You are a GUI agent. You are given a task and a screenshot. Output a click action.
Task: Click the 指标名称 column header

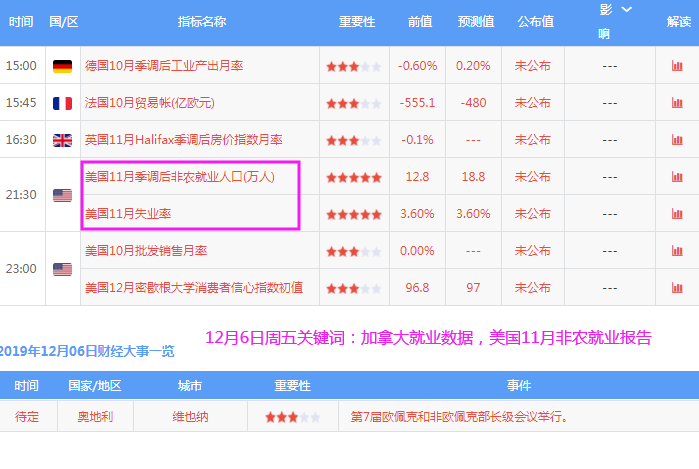pyautogui.click(x=202, y=21)
